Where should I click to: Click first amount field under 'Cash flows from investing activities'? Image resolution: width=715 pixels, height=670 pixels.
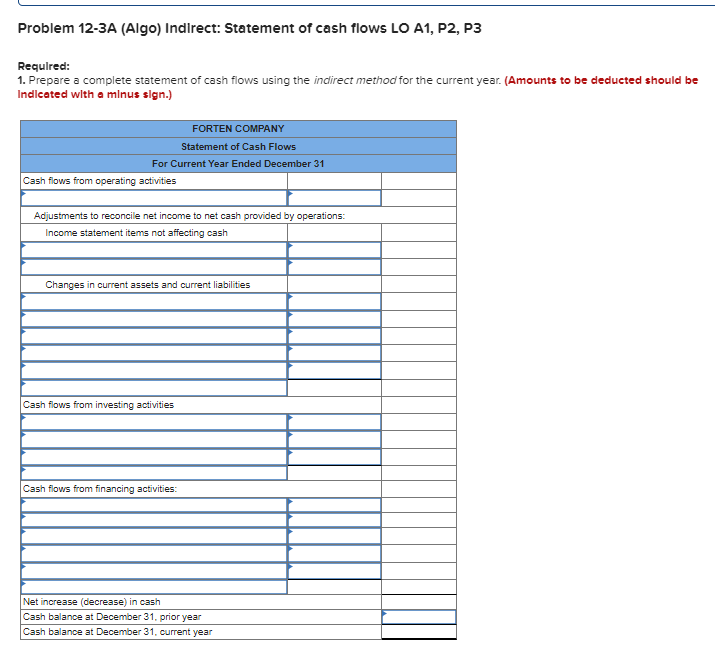(x=334, y=422)
